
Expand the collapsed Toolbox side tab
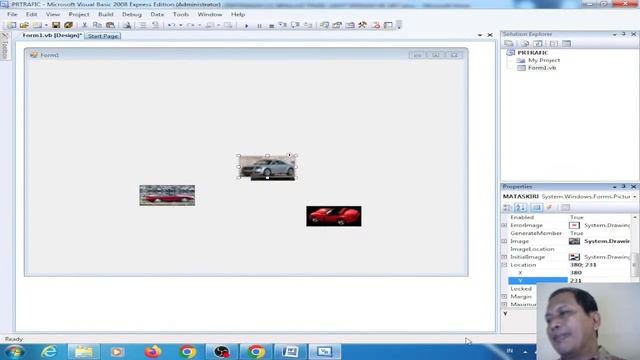pyautogui.click(x=4, y=46)
